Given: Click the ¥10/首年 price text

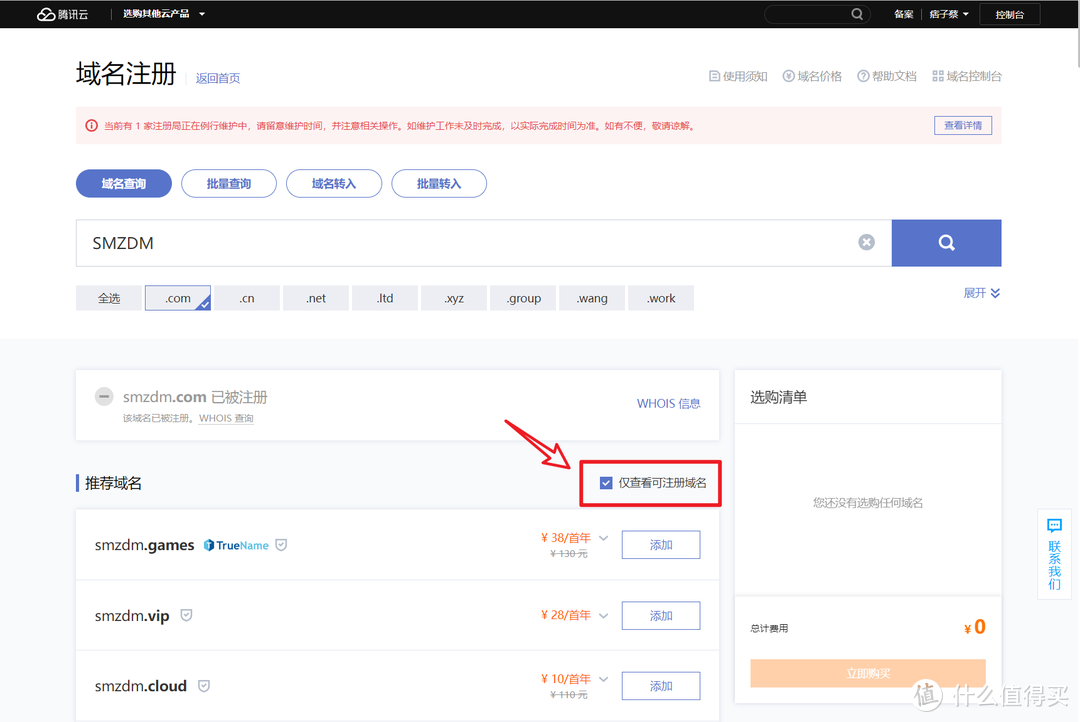Looking at the screenshot, I should [x=565, y=679].
